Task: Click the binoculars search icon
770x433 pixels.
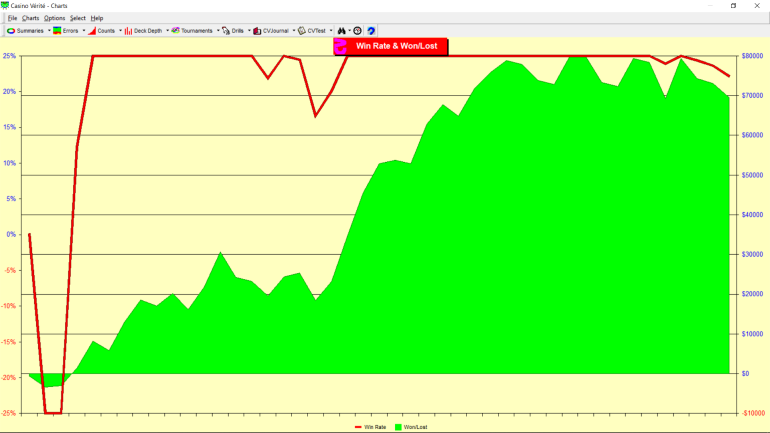Action: click(x=341, y=31)
